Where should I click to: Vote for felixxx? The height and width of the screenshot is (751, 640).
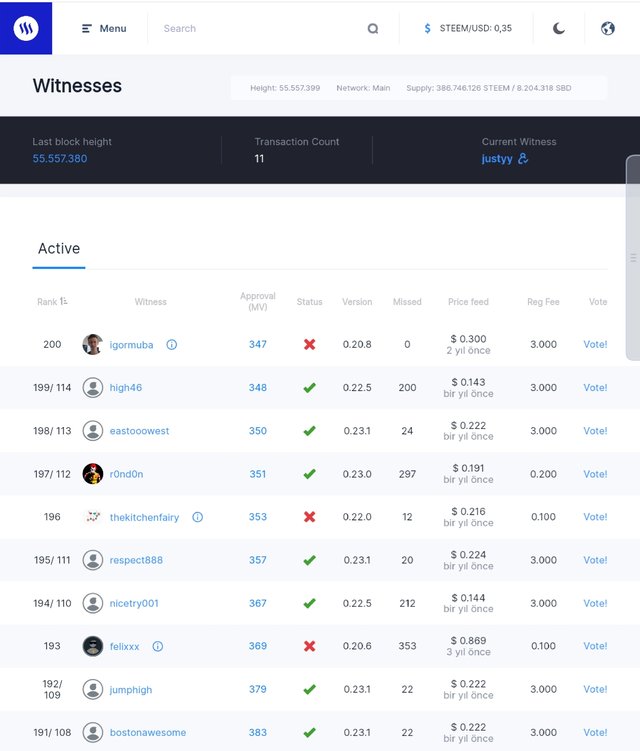(x=595, y=646)
